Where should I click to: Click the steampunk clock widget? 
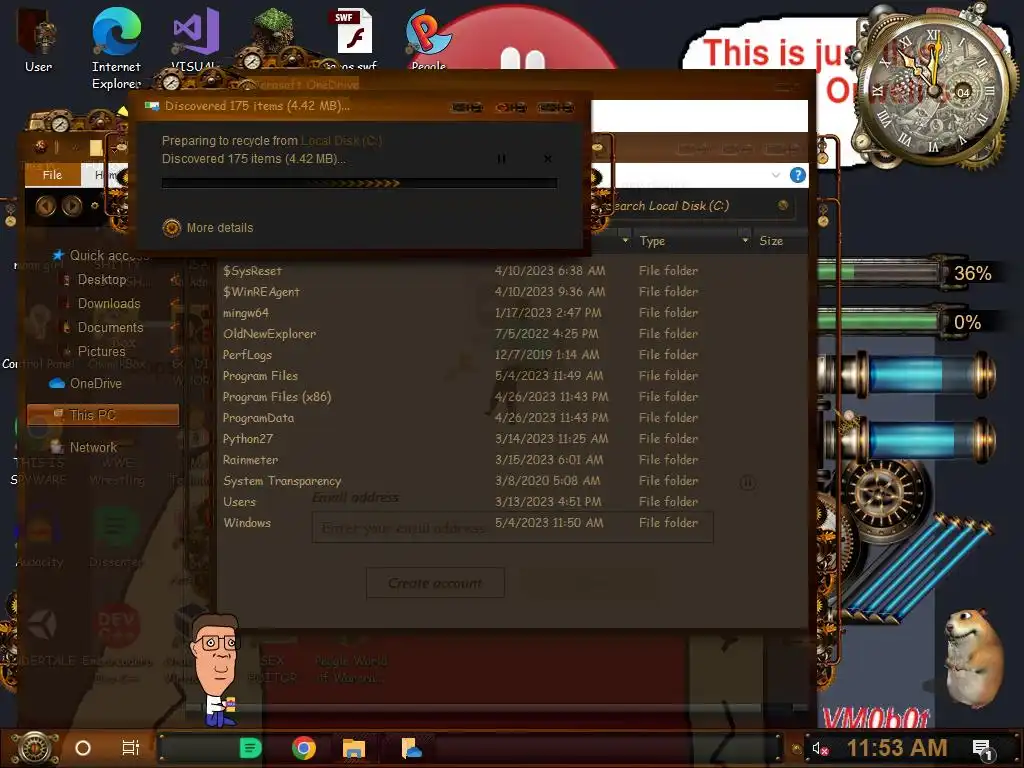pyautogui.click(x=934, y=88)
